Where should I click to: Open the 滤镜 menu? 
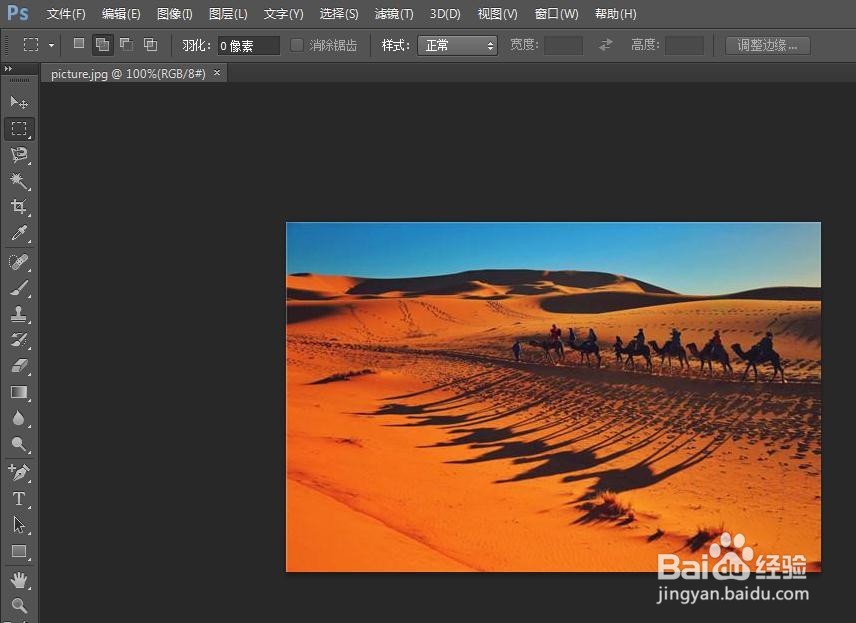coord(393,14)
